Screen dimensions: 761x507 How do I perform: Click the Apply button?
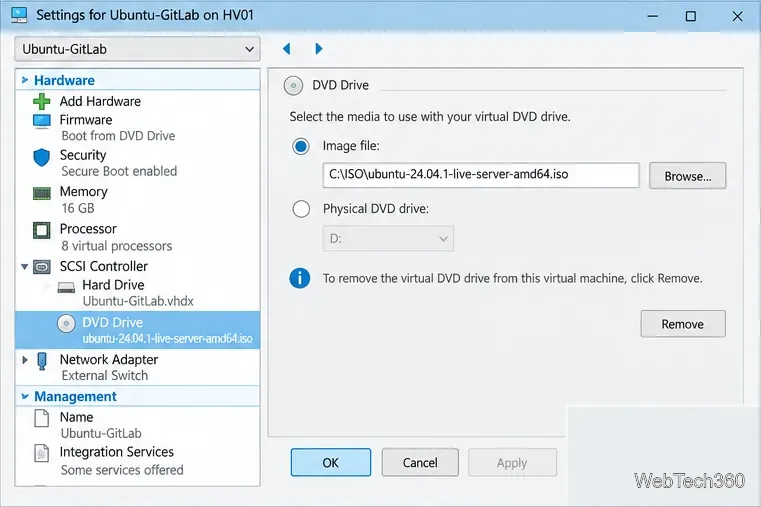[x=512, y=462]
